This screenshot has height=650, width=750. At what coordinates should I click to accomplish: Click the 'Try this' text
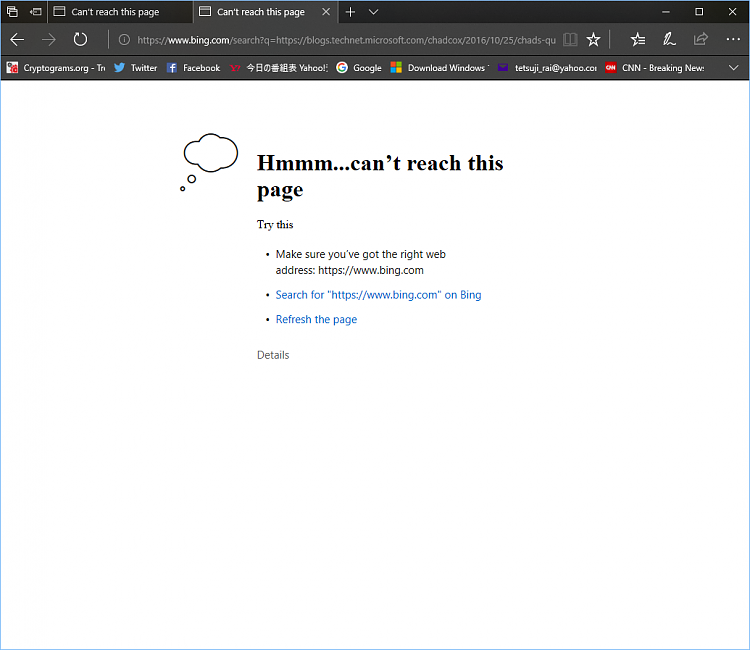275,224
